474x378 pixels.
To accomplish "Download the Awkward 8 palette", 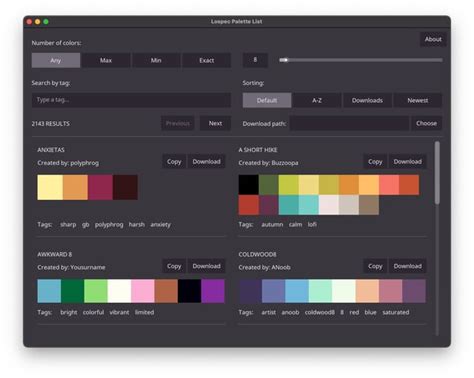I will click(206, 266).
